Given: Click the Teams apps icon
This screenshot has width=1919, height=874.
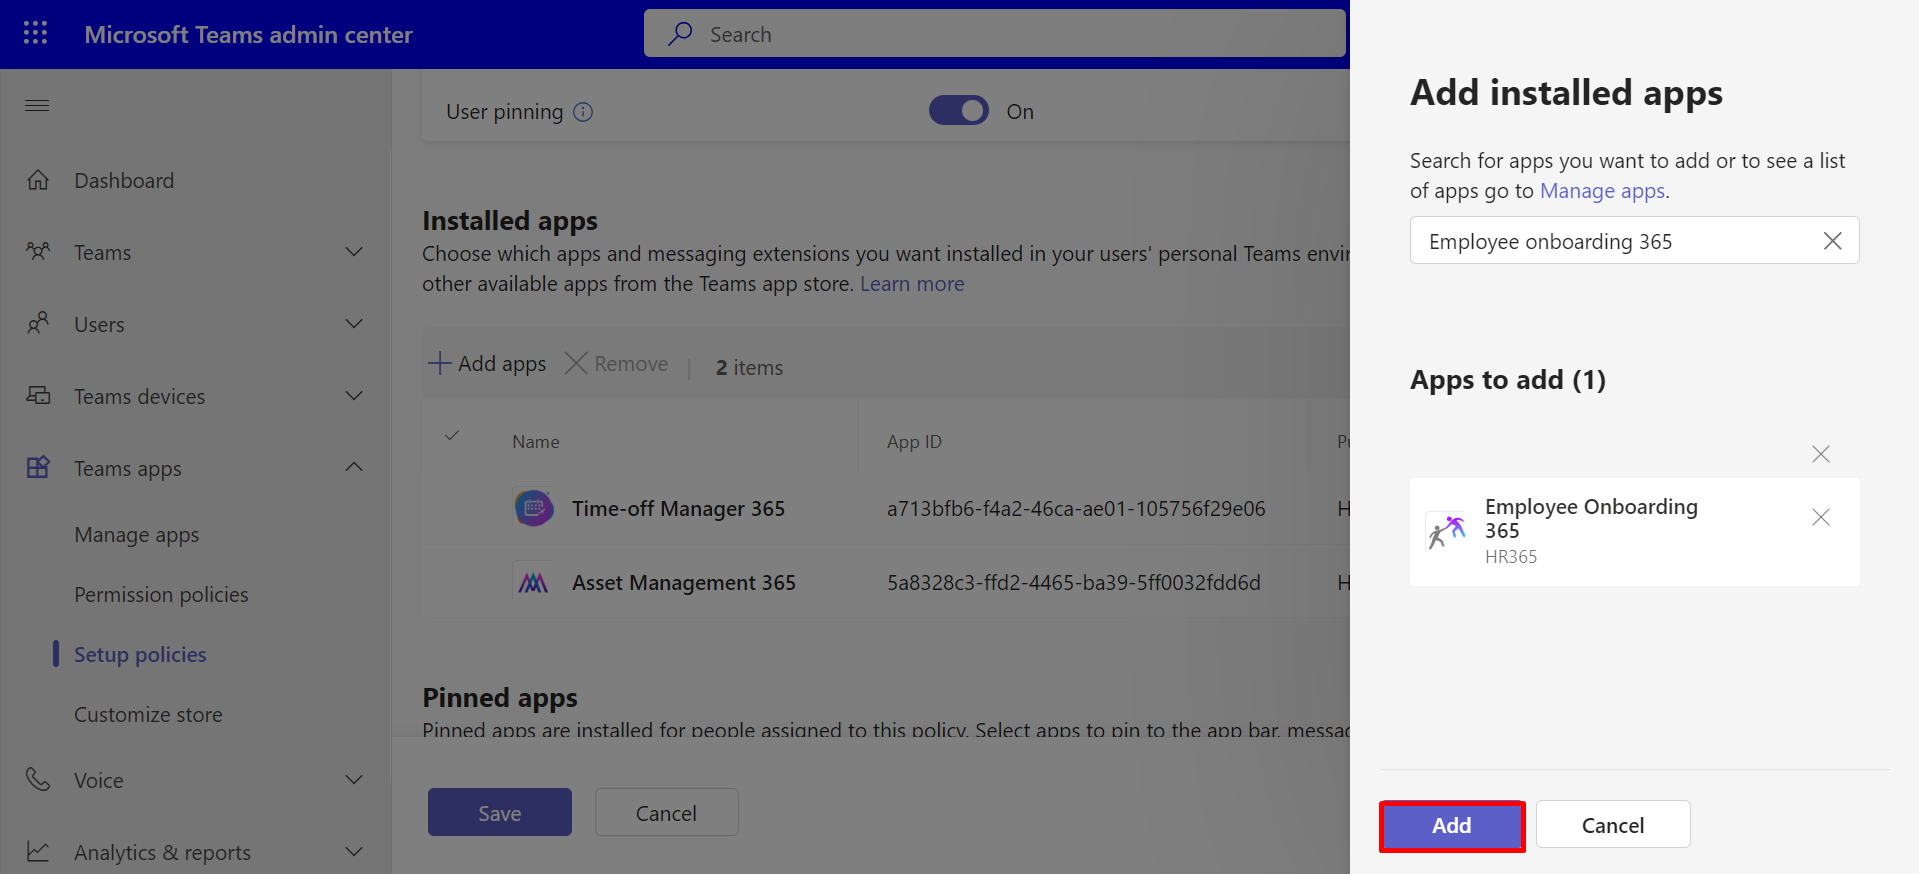Looking at the screenshot, I should click(38, 468).
